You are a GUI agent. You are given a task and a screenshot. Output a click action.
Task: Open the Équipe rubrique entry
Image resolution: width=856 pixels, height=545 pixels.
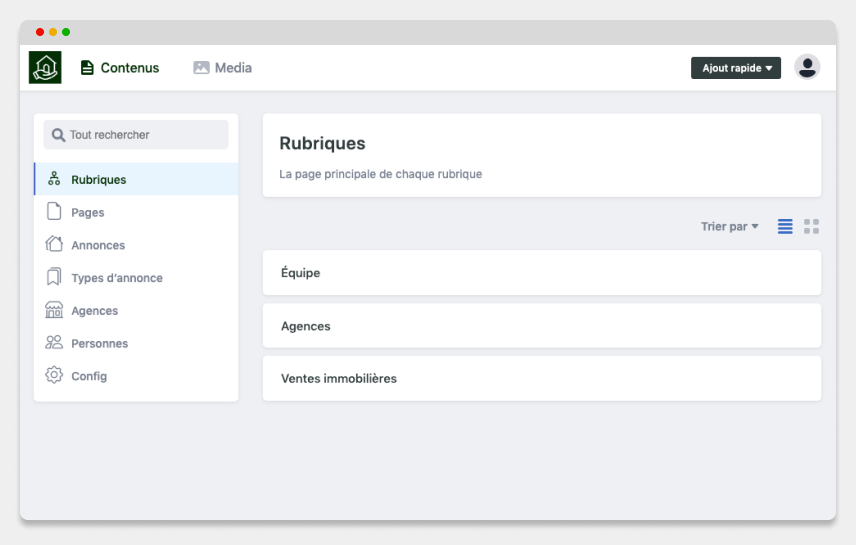click(x=542, y=272)
